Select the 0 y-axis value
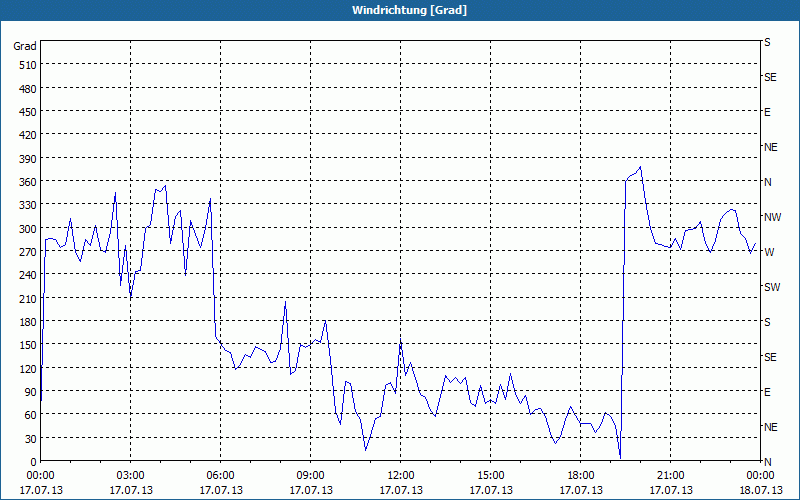Viewport: 800px width, 500px height. point(34,462)
